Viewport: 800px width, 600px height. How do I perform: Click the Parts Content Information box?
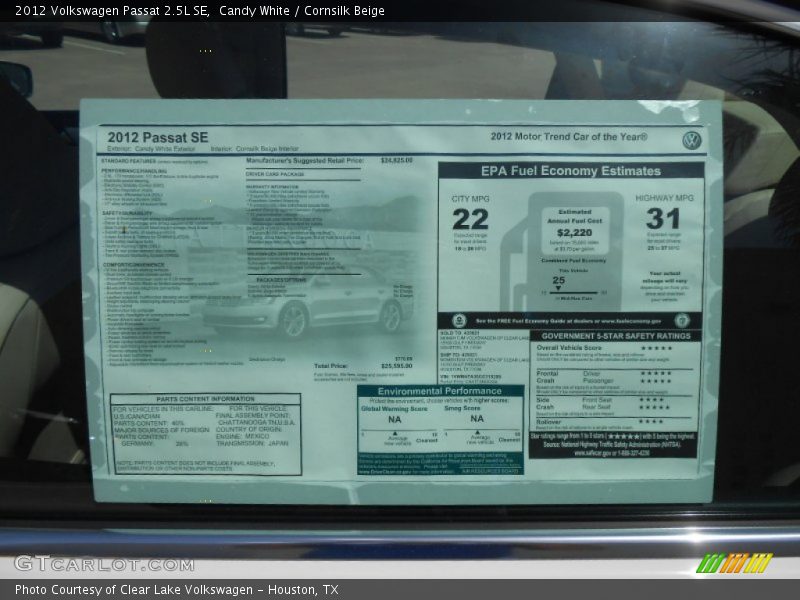[205, 434]
